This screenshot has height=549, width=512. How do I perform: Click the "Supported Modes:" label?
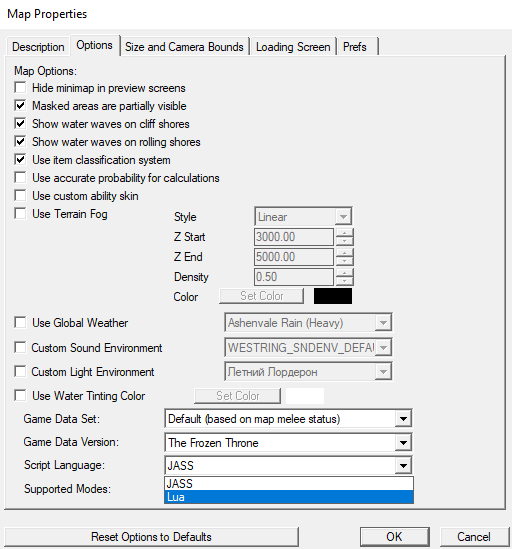[67, 488]
